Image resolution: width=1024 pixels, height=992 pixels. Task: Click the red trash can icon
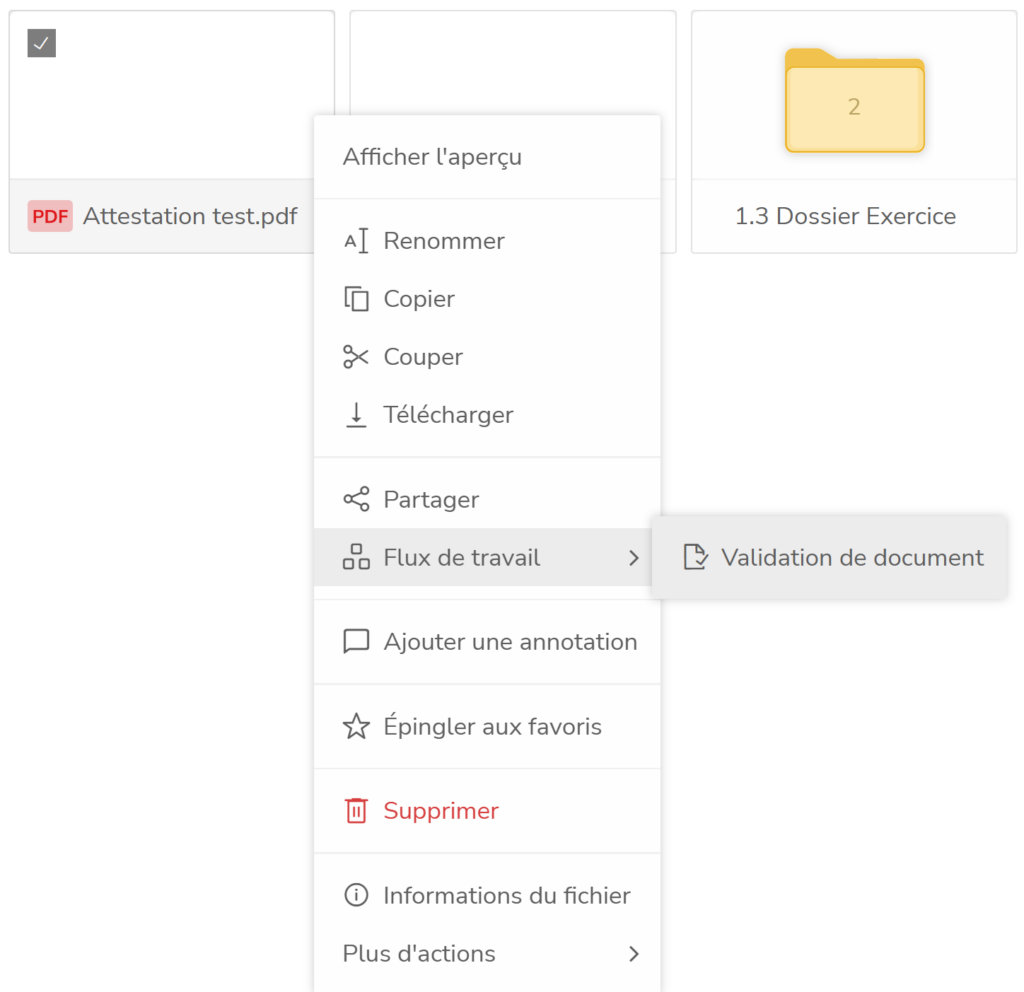(356, 811)
